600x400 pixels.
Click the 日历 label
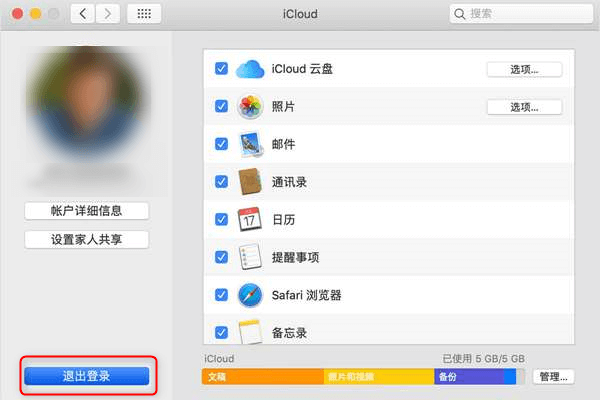pos(283,220)
